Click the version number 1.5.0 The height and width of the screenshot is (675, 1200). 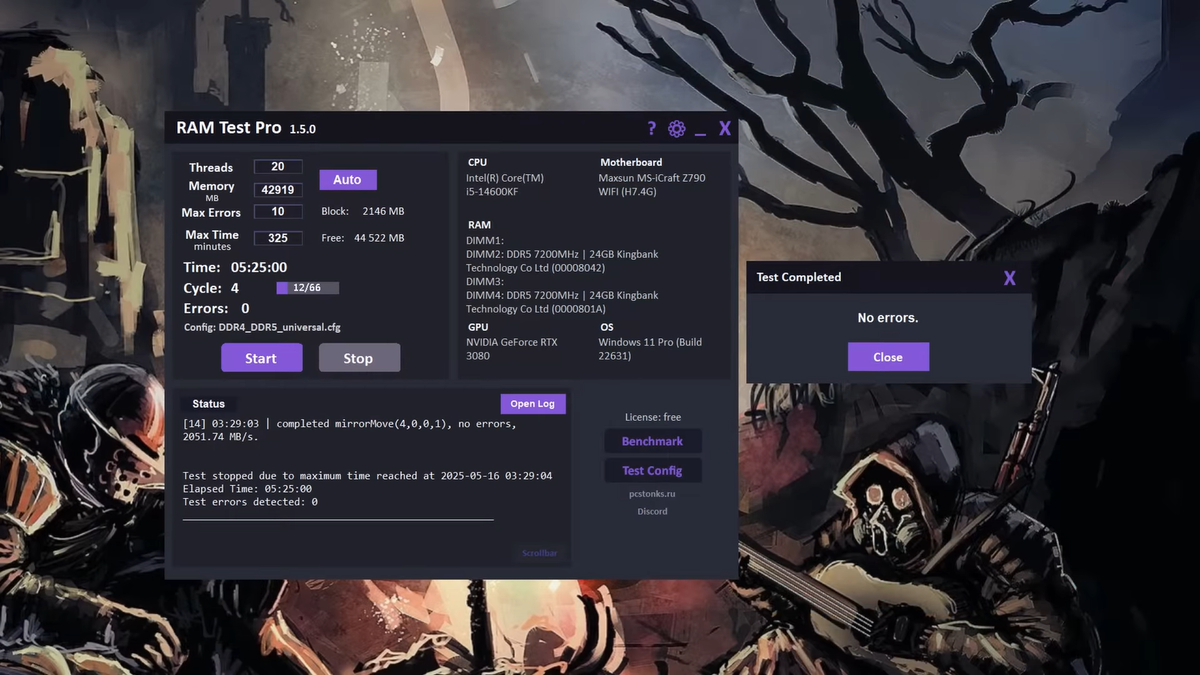point(303,129)
